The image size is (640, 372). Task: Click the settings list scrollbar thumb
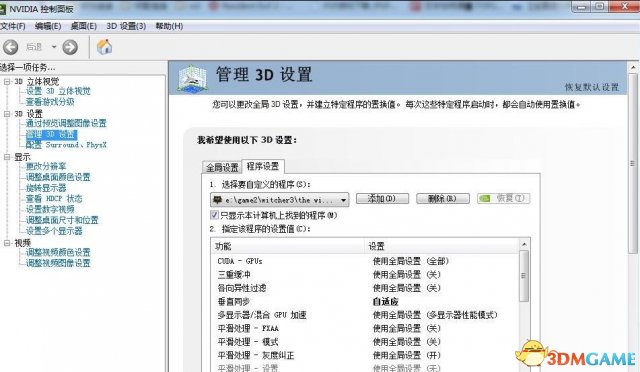pos(524,276)
